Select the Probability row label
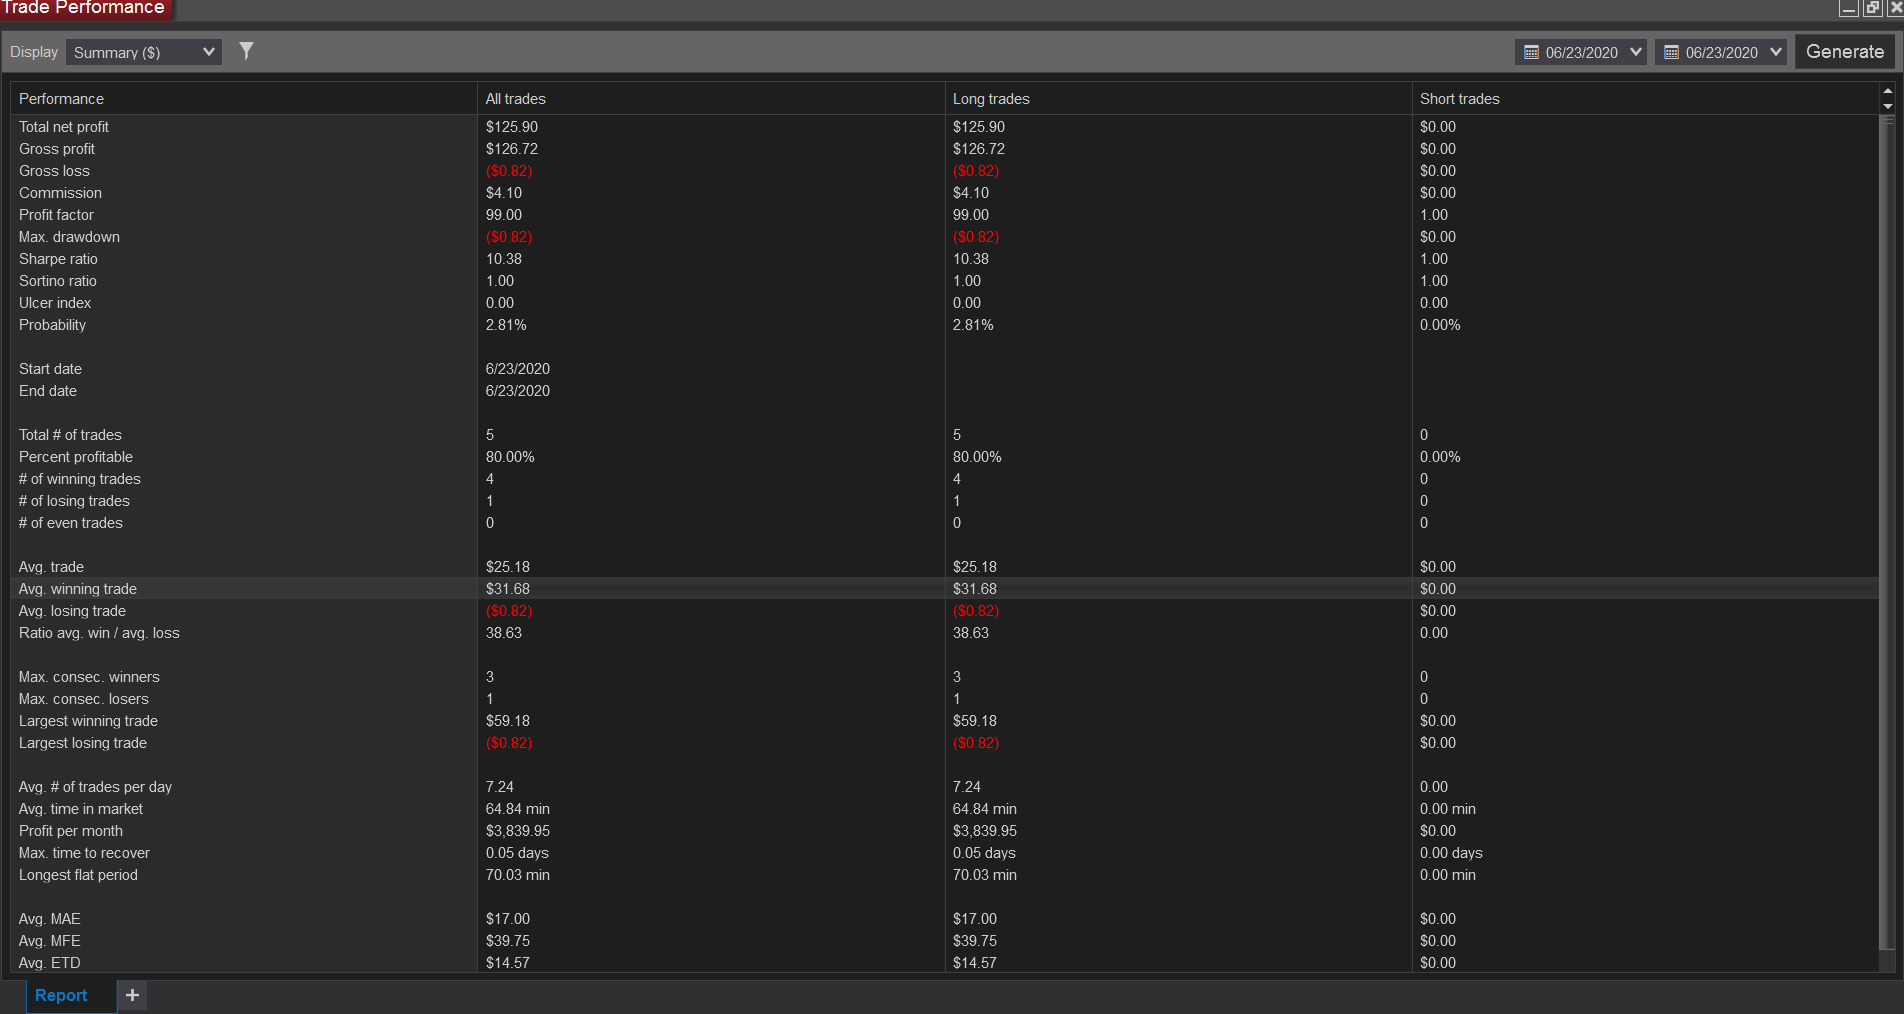This screenshot has width=1904, height=1014. coord(52,325)
